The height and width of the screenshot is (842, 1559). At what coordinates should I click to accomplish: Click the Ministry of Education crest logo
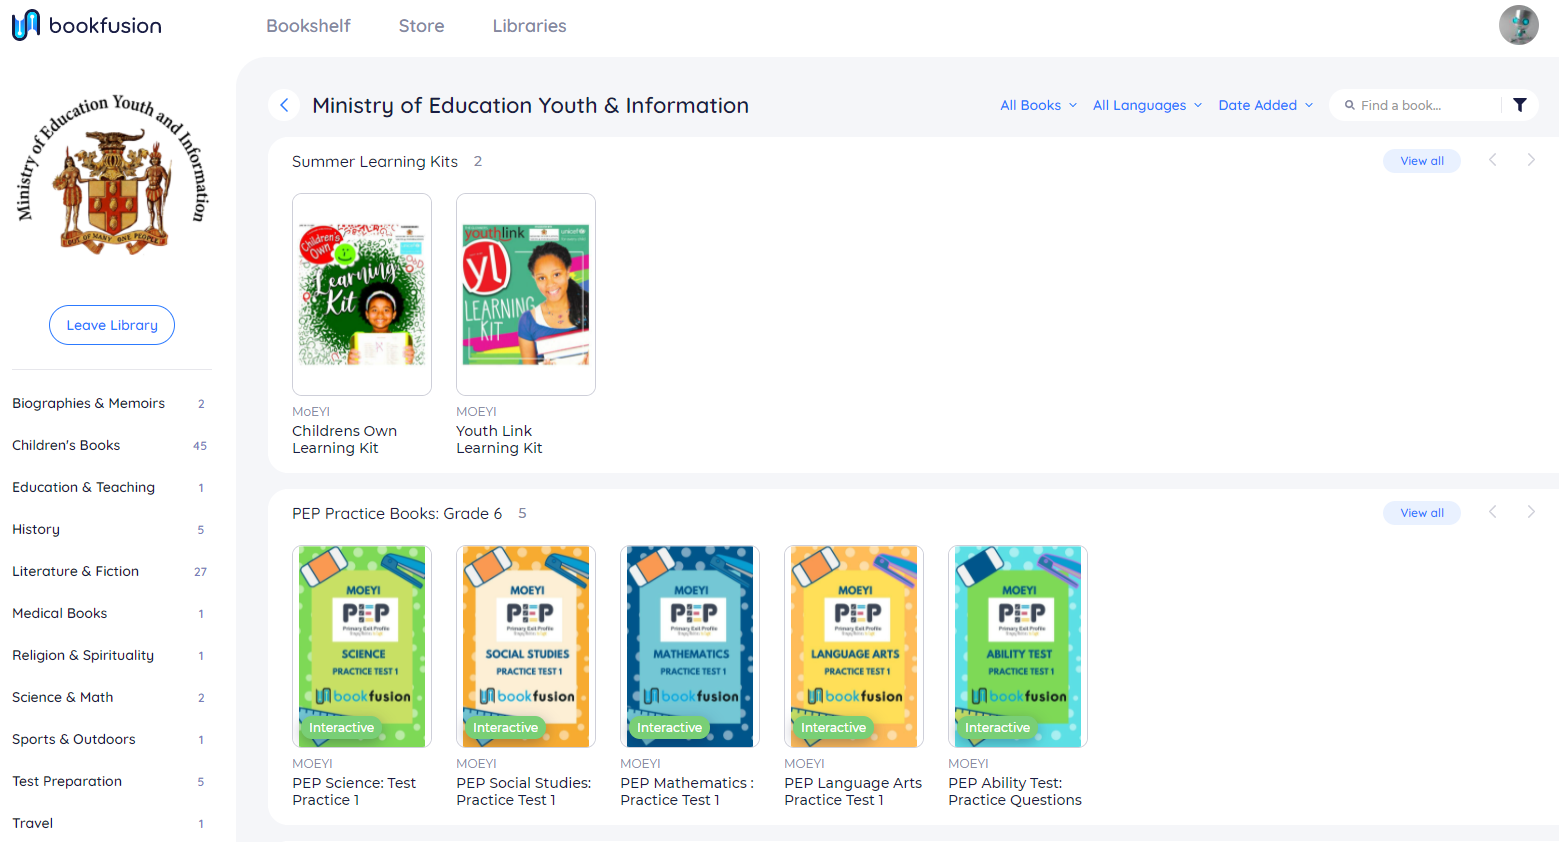tap(112, 174)
